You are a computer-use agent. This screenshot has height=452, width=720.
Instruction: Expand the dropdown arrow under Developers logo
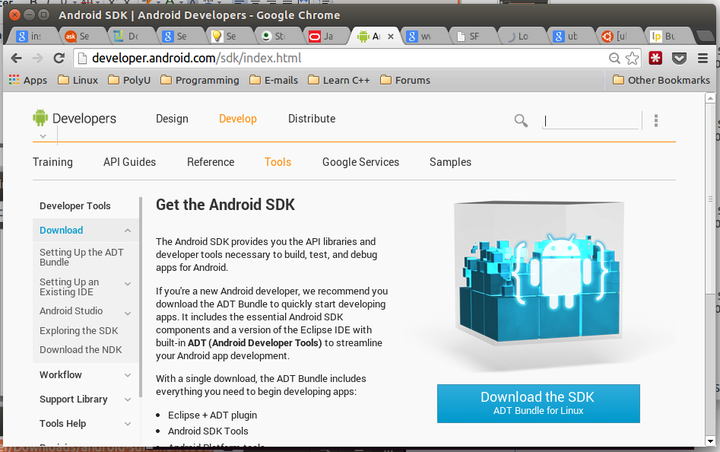pyautogui.click(x=43, y=136)
